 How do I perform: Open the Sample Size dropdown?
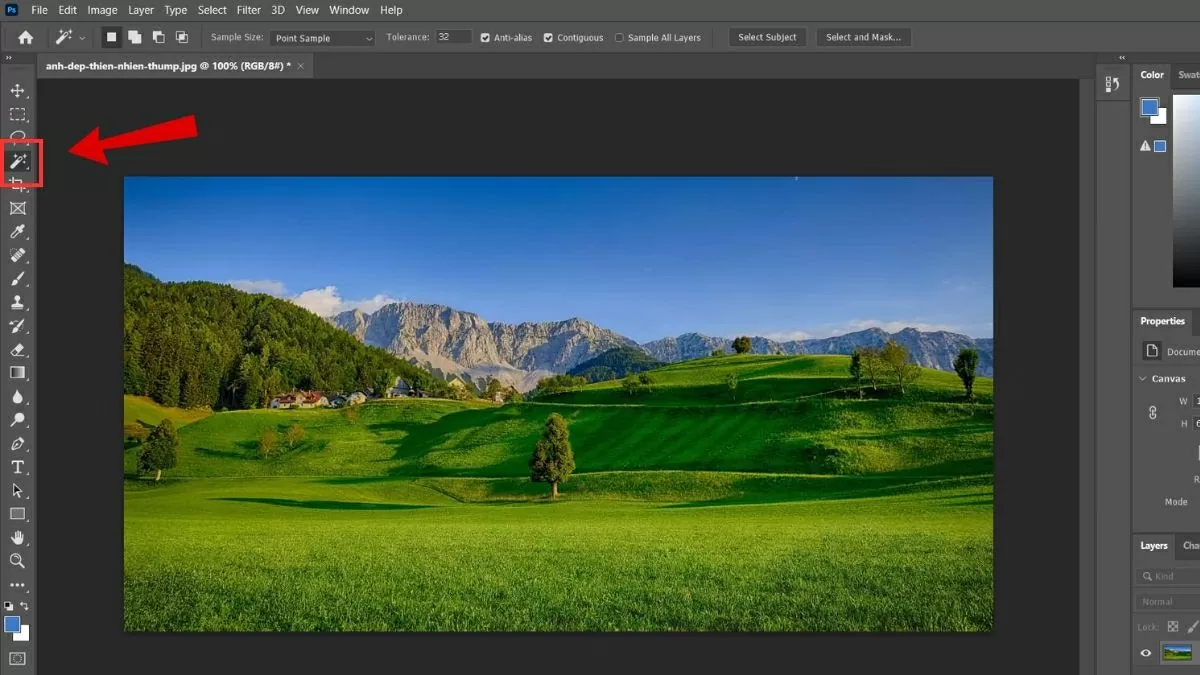pos(323,38)
